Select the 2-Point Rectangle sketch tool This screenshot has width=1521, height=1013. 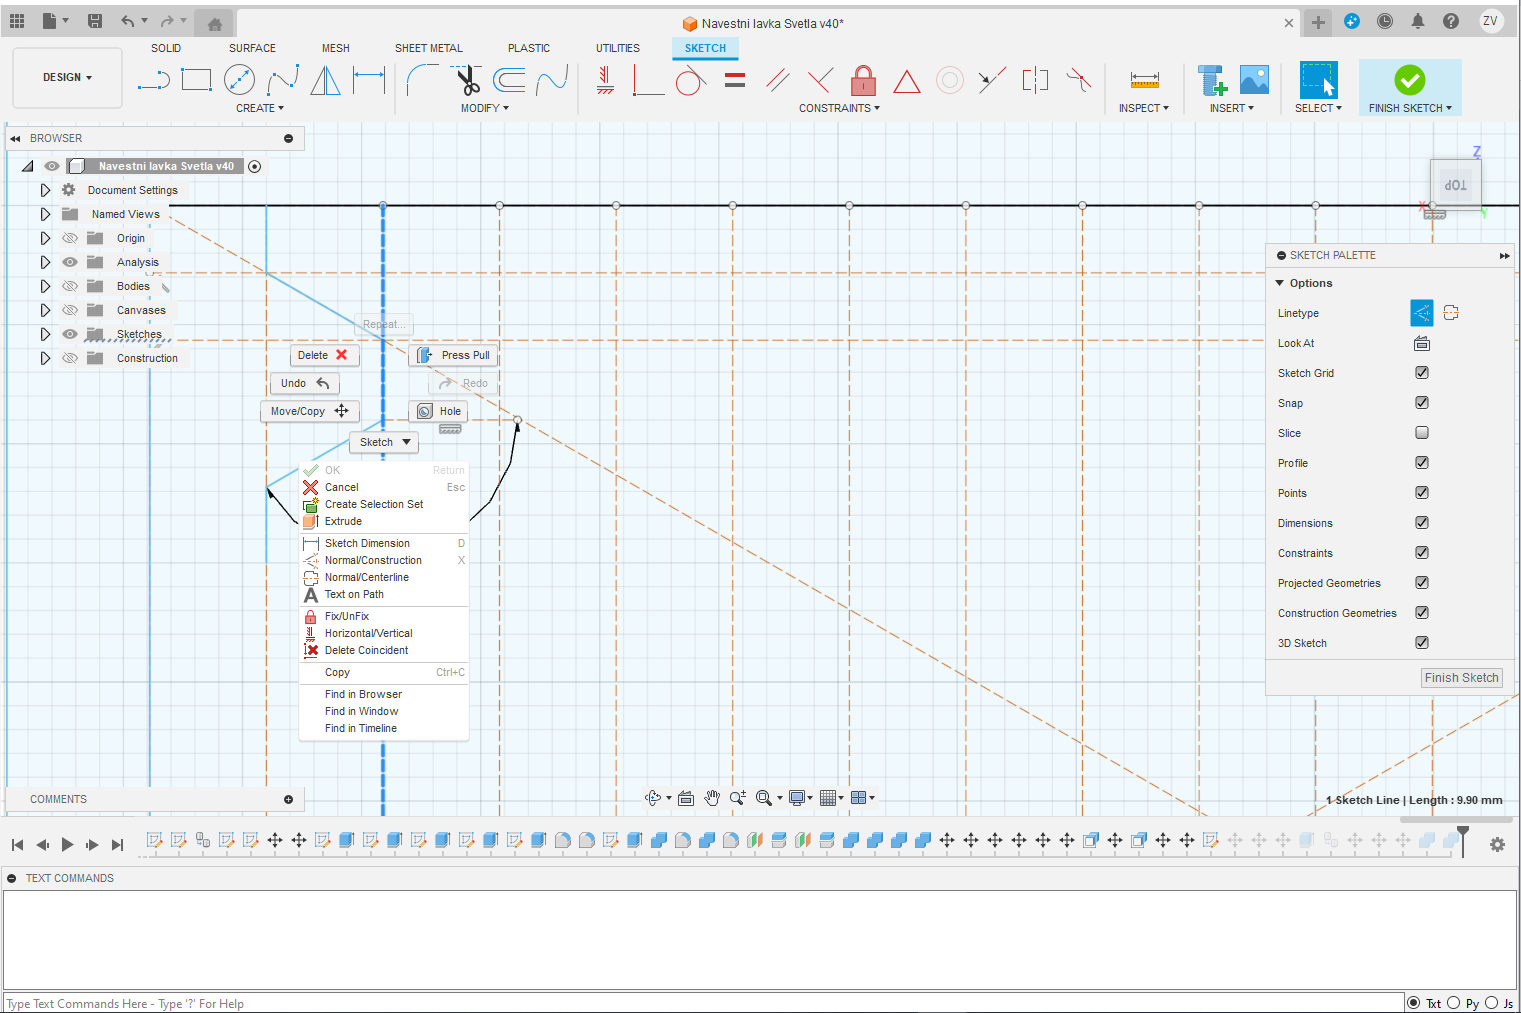(x=196, y=80)
